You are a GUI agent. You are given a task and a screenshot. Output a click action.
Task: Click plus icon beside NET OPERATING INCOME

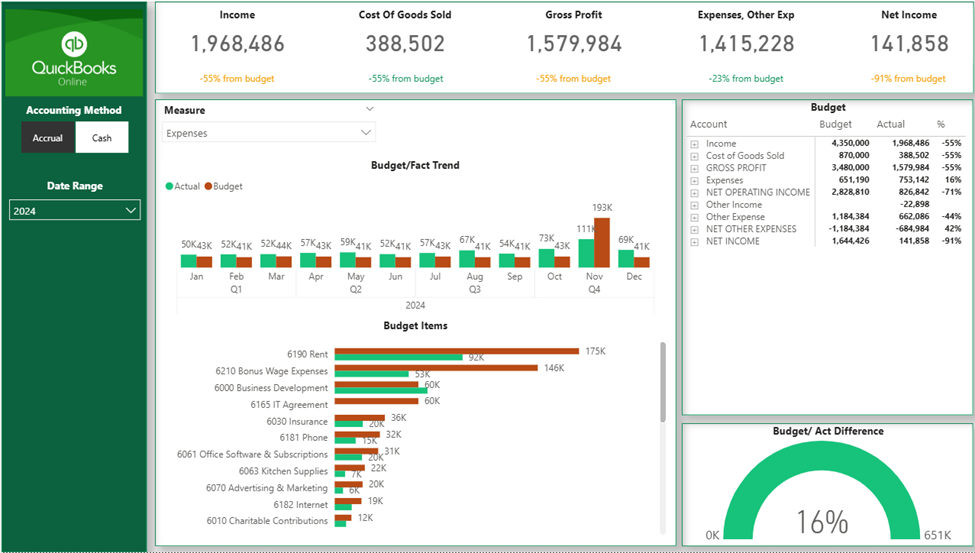tap(694, 192)
